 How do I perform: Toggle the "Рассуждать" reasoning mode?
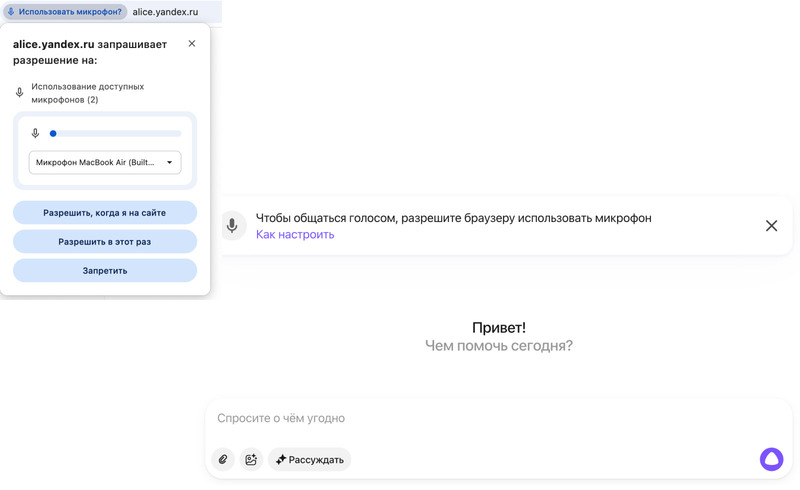point(310,460)
